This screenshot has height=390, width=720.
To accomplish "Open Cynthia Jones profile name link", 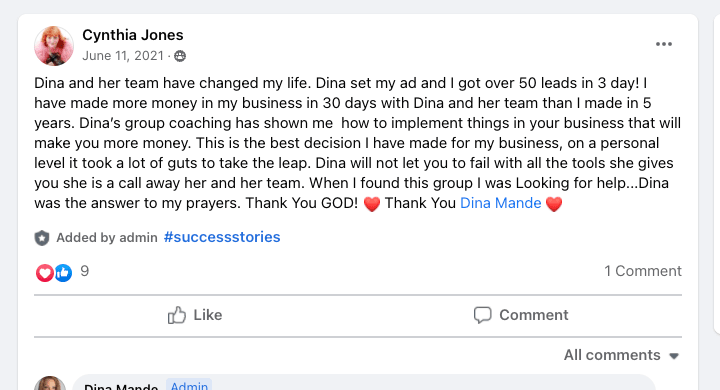I will (x=133, y=35).
